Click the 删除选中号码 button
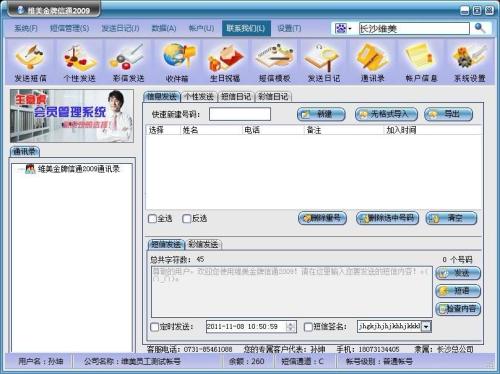The height and width of the screenshot is (374, 500). click(387, 218)
